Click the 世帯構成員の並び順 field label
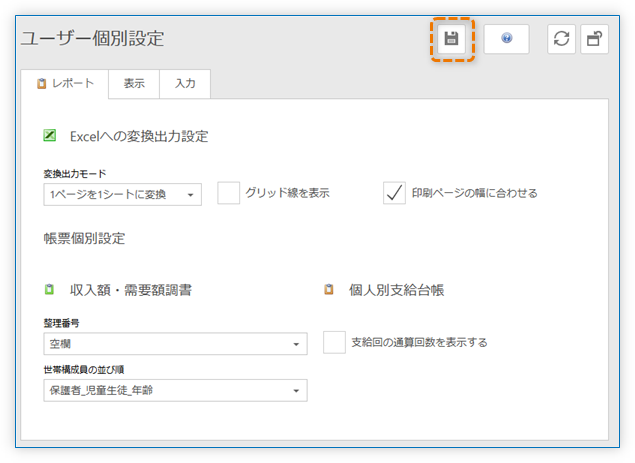Screen dimensions: 635x463 pos(84,370)
